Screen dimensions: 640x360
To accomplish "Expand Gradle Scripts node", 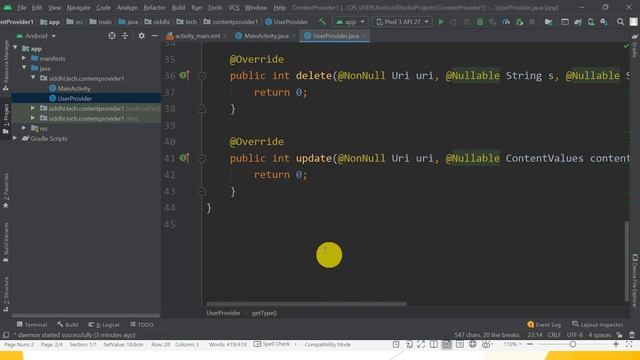I will (16, 138).
